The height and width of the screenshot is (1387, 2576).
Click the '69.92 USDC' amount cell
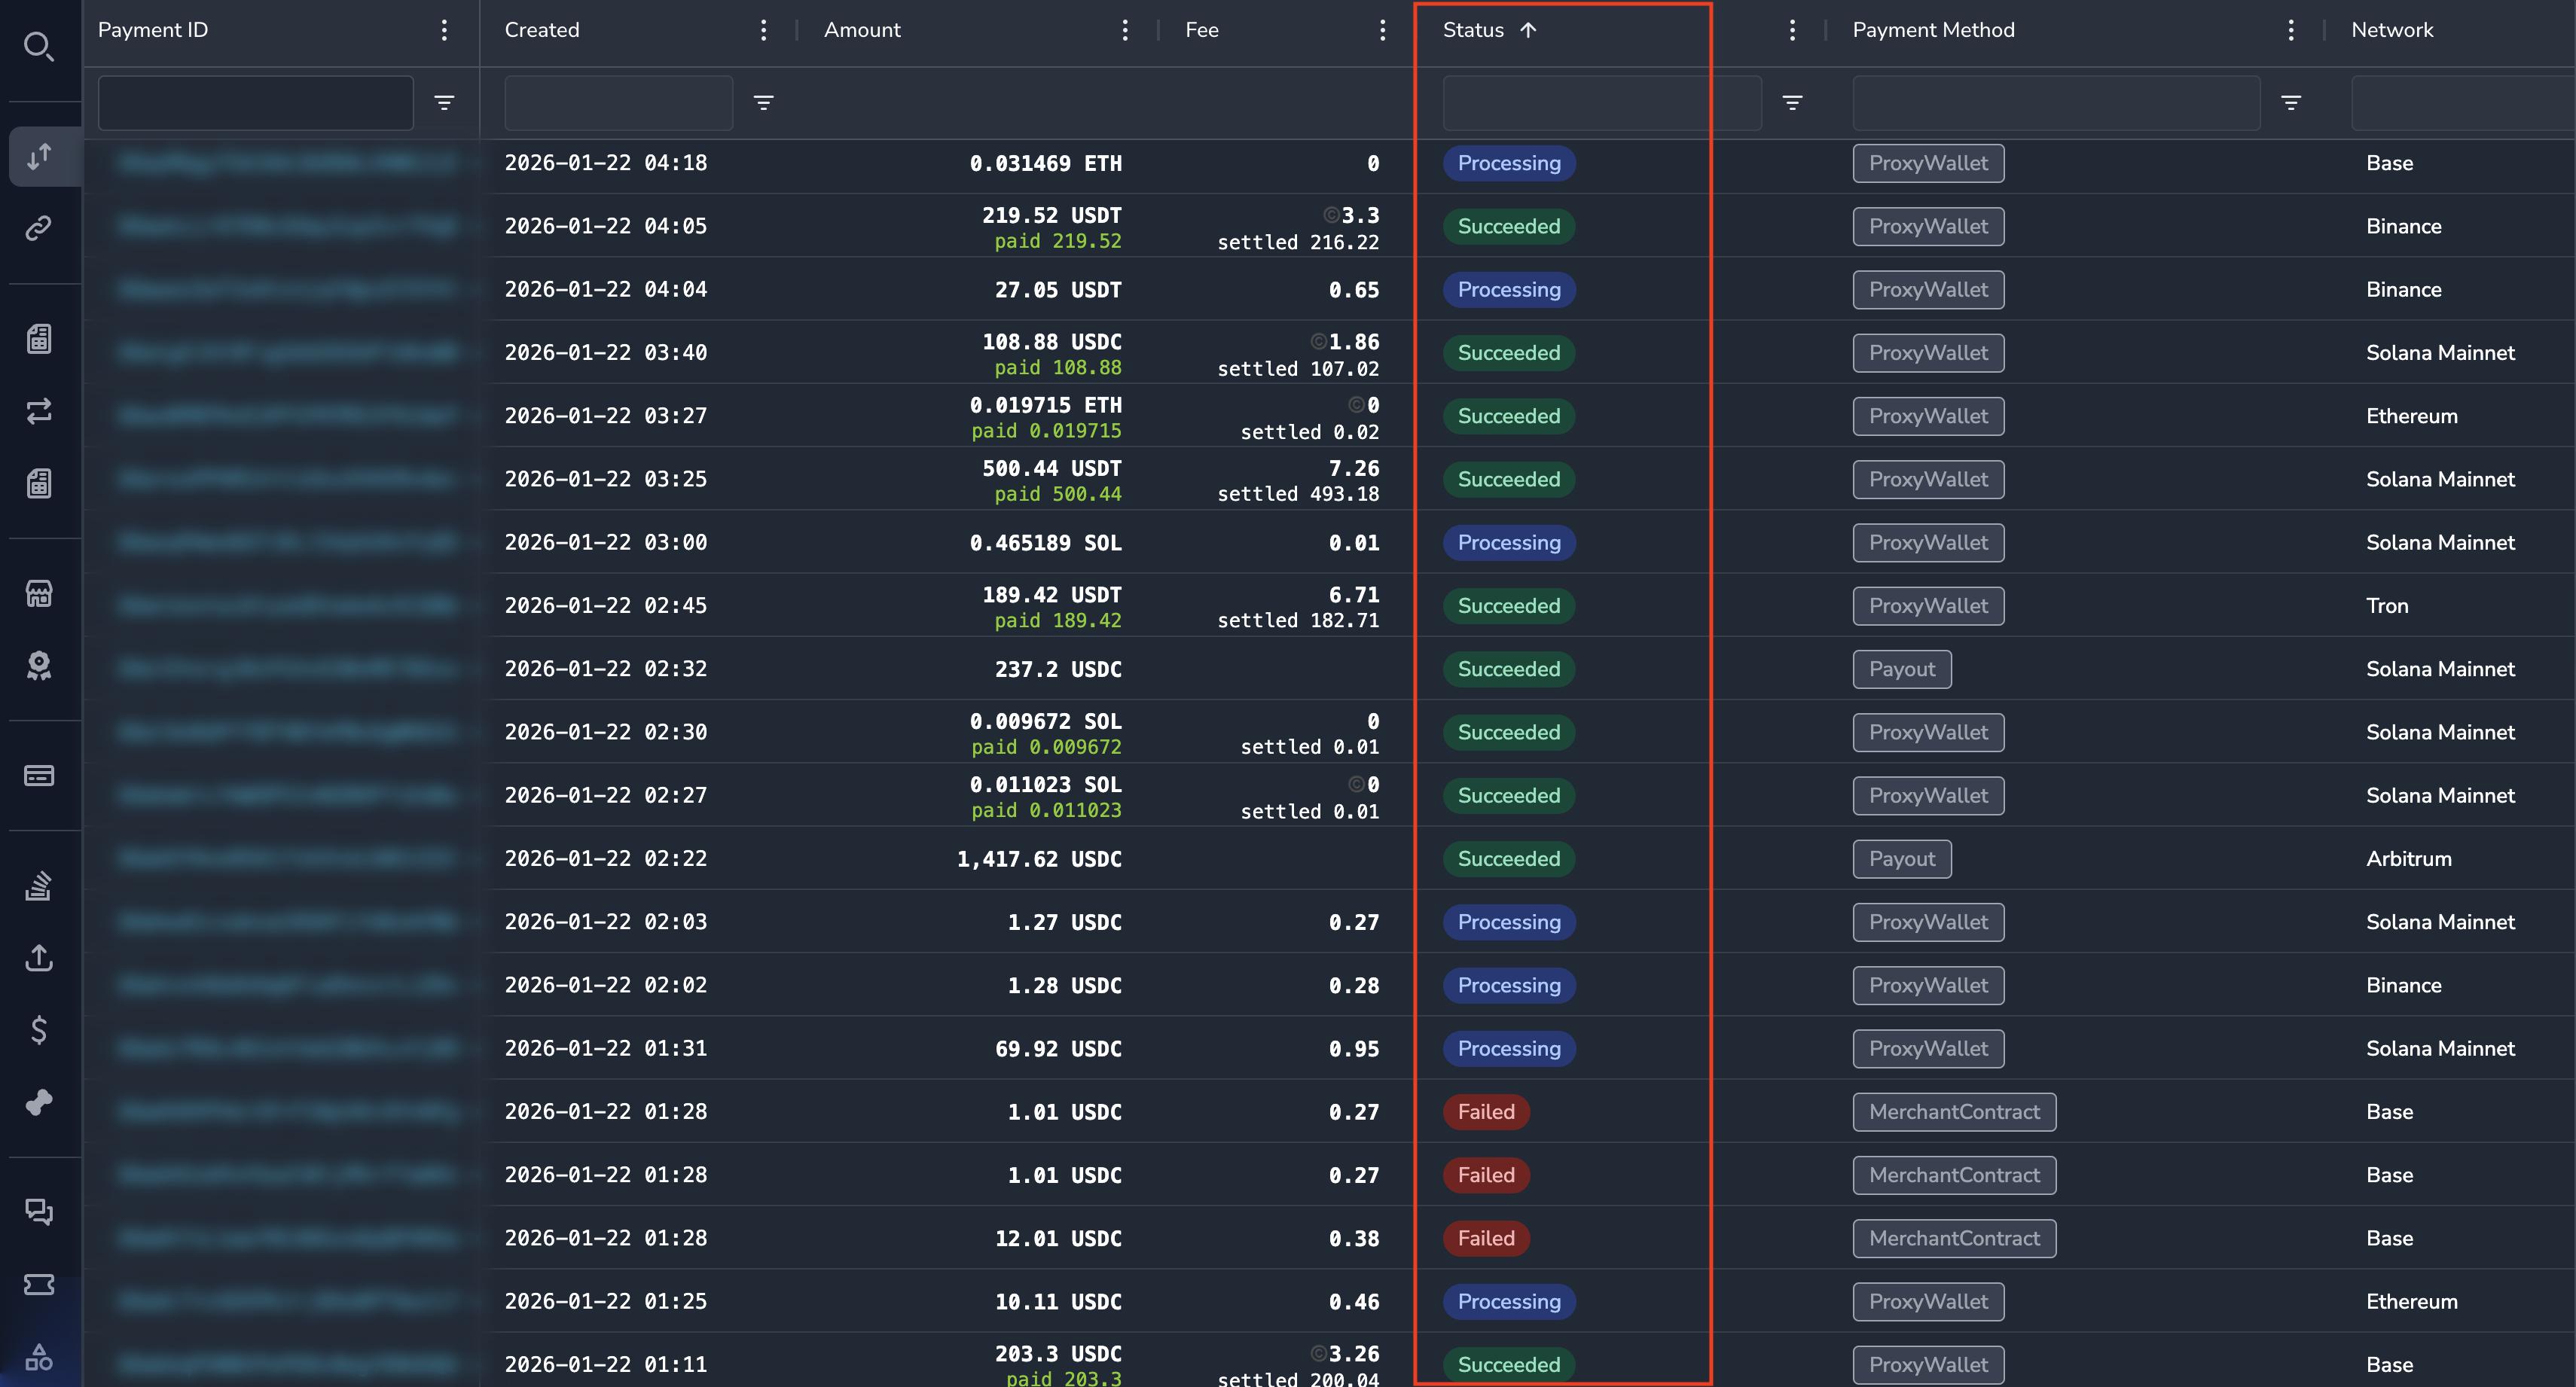pyautogui.click(x=1058, y=1049)
